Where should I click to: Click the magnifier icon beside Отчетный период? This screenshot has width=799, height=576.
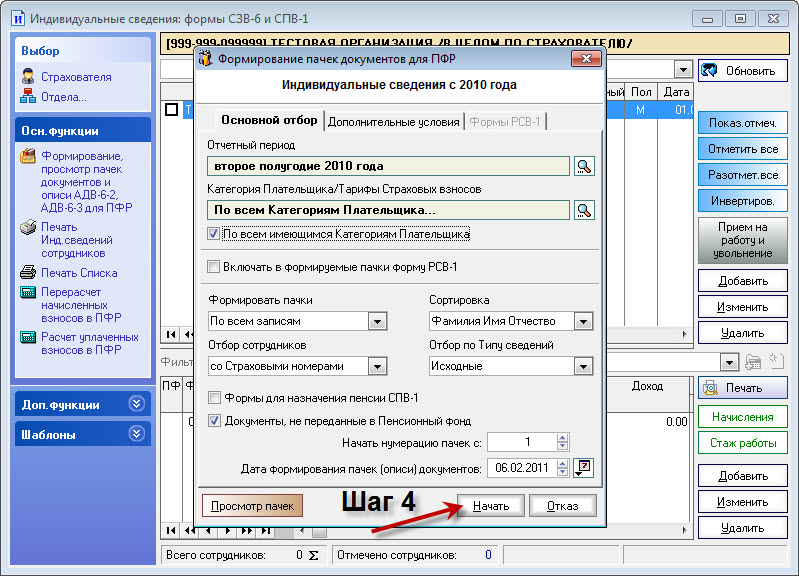584,166
